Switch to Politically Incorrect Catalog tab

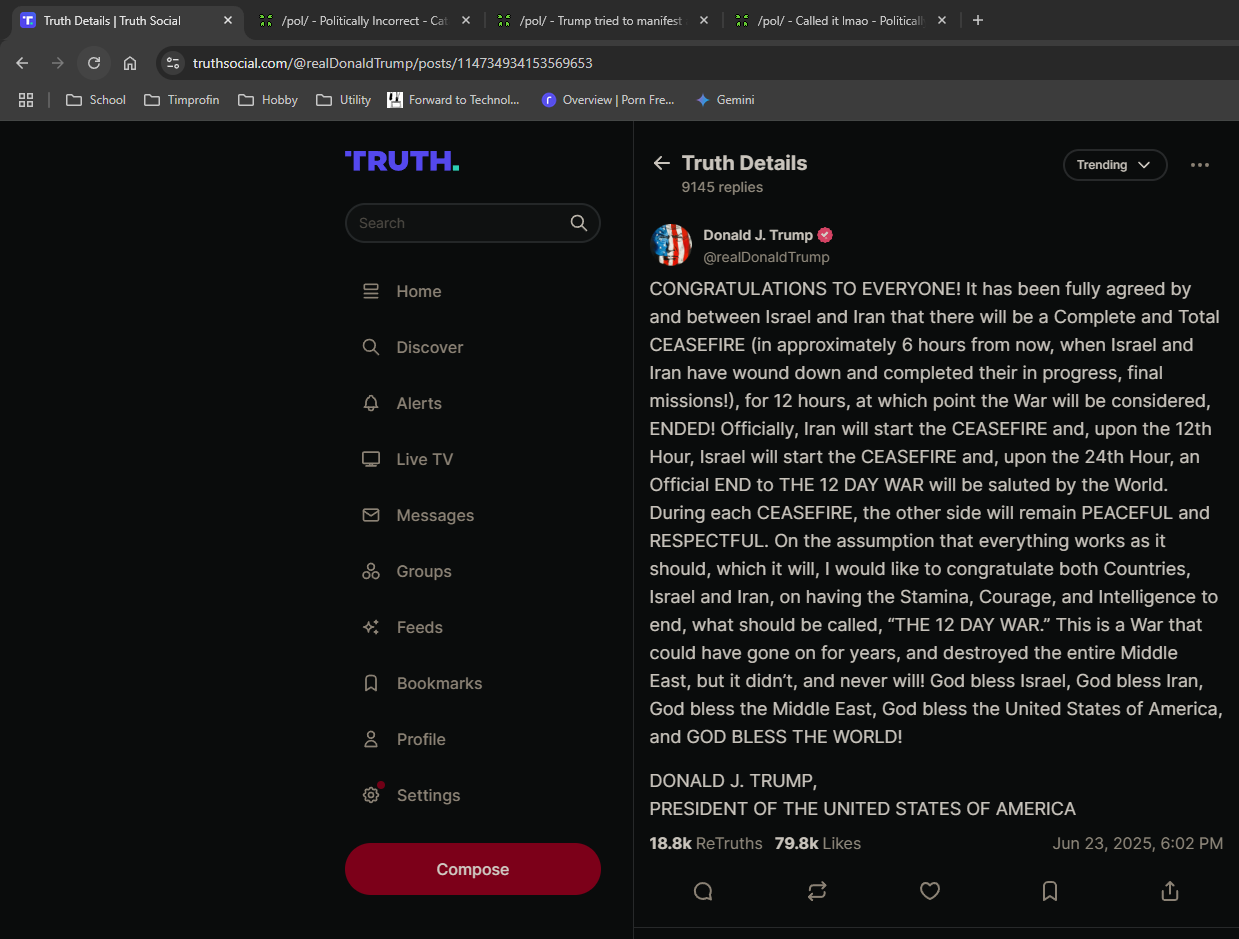click(x=365, y=21)
